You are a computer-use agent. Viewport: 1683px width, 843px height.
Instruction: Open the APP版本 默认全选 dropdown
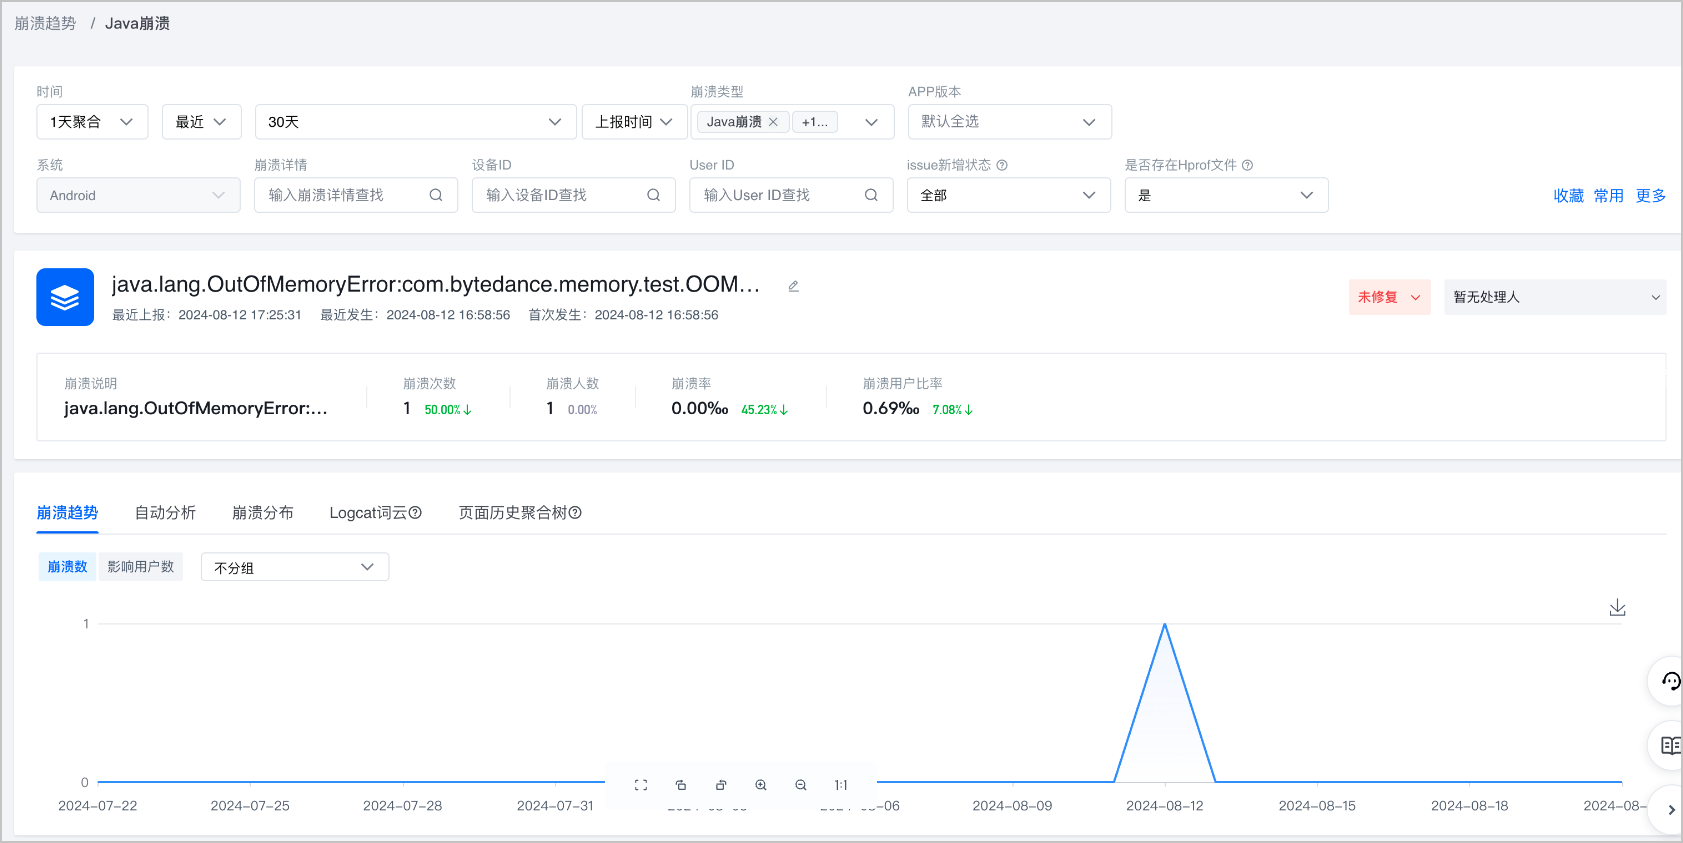(x=1009, y=122)
